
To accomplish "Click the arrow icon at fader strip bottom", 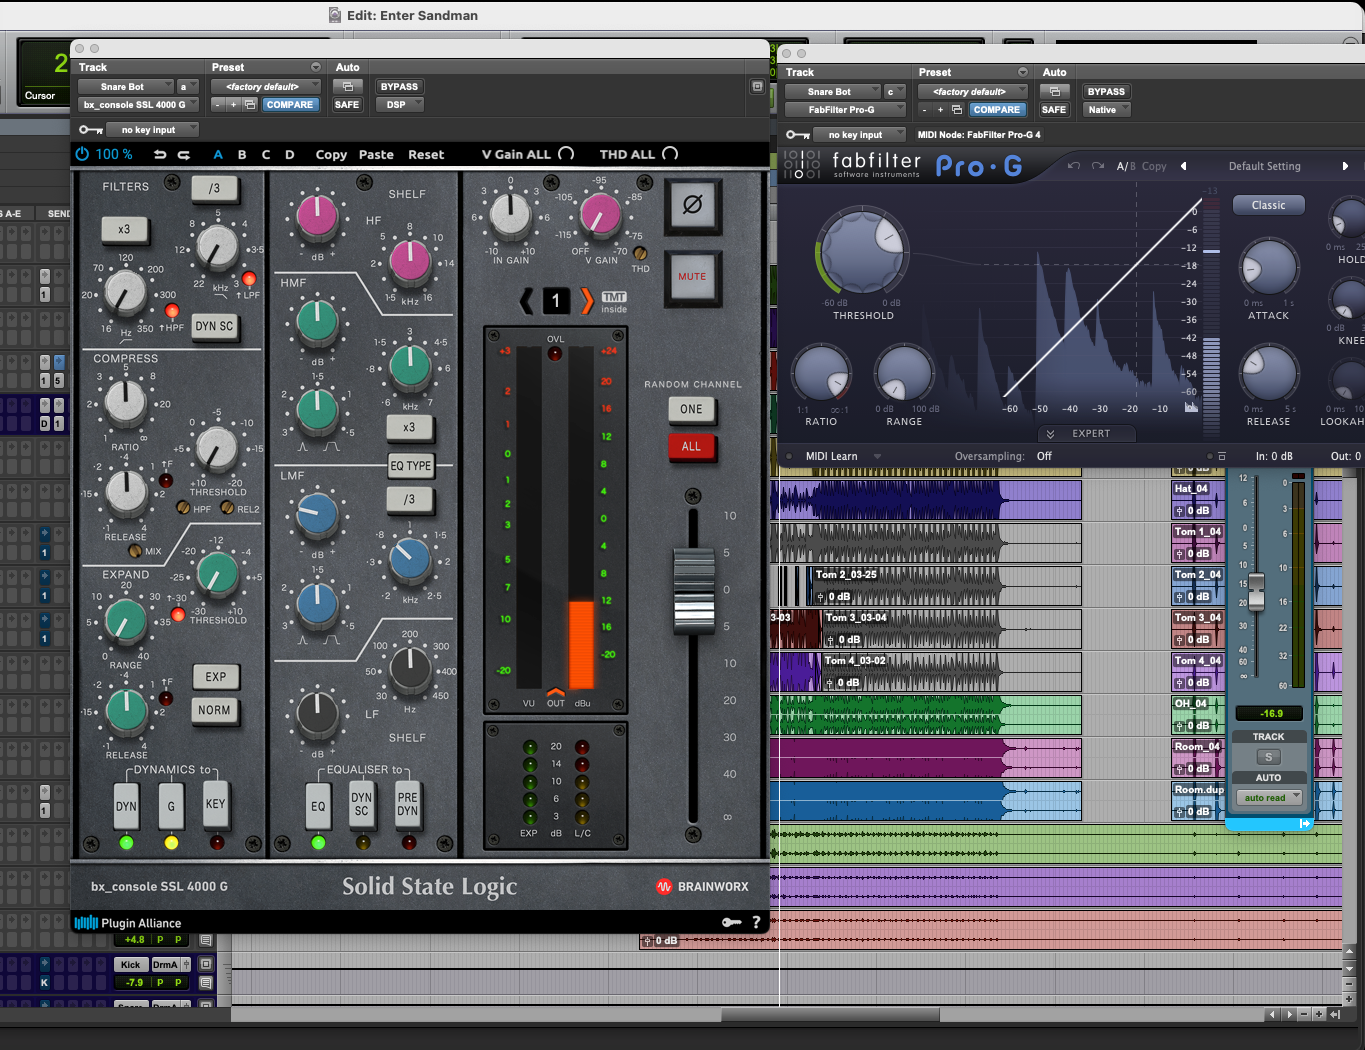I will [1304, 824].
